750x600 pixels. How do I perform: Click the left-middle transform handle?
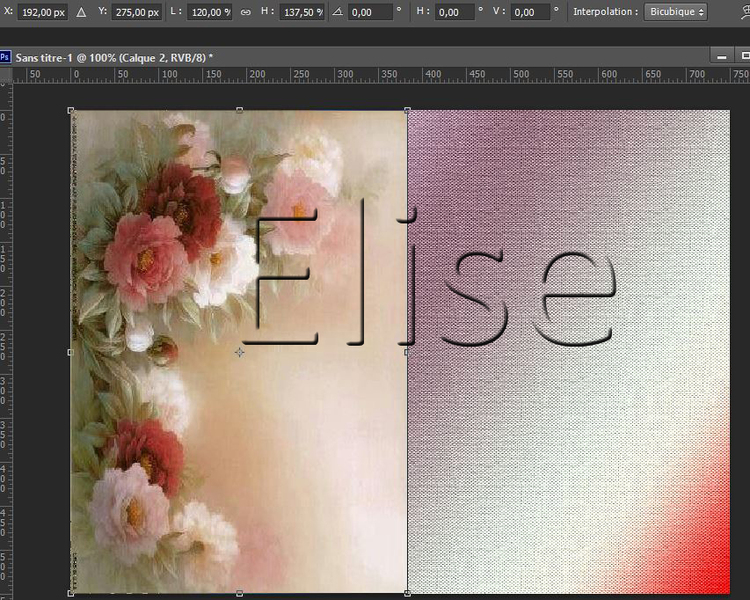pos(71,352)
